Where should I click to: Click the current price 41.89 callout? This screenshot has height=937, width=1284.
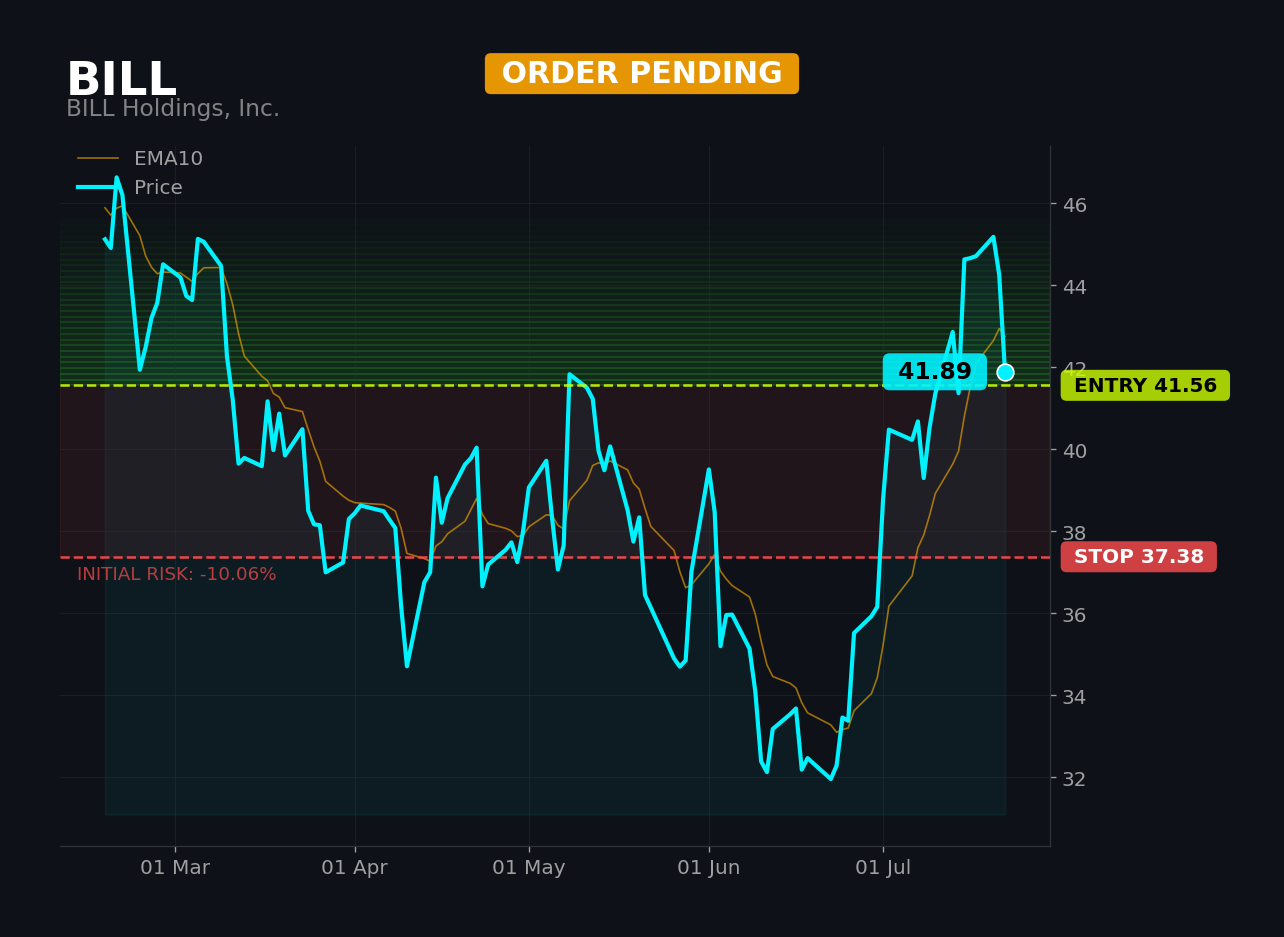pos(935,372)
